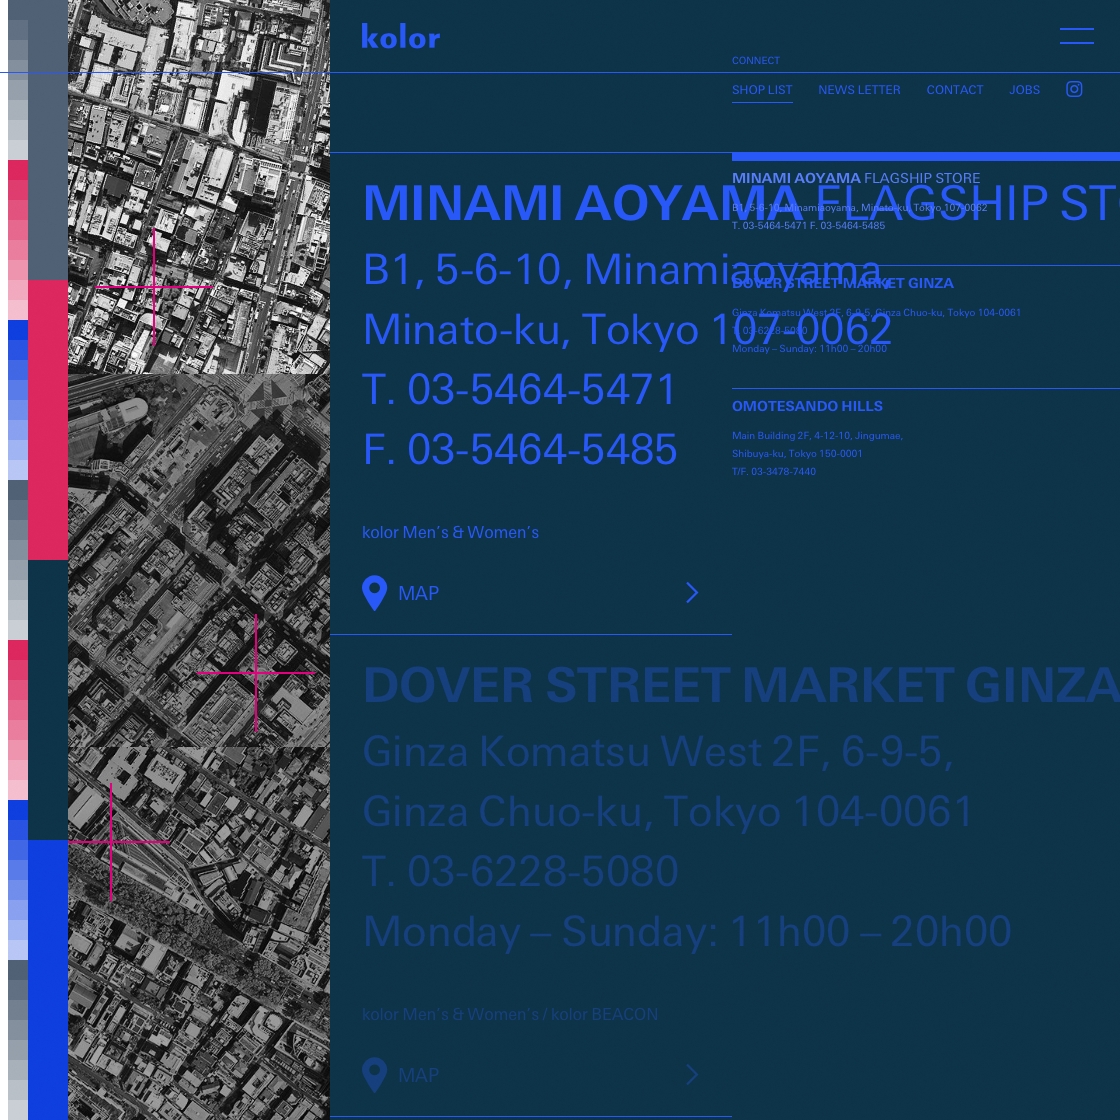Select the SHOP LIST tab
This screenshot has width=1120, height=1120.
(x=761, y=90)
